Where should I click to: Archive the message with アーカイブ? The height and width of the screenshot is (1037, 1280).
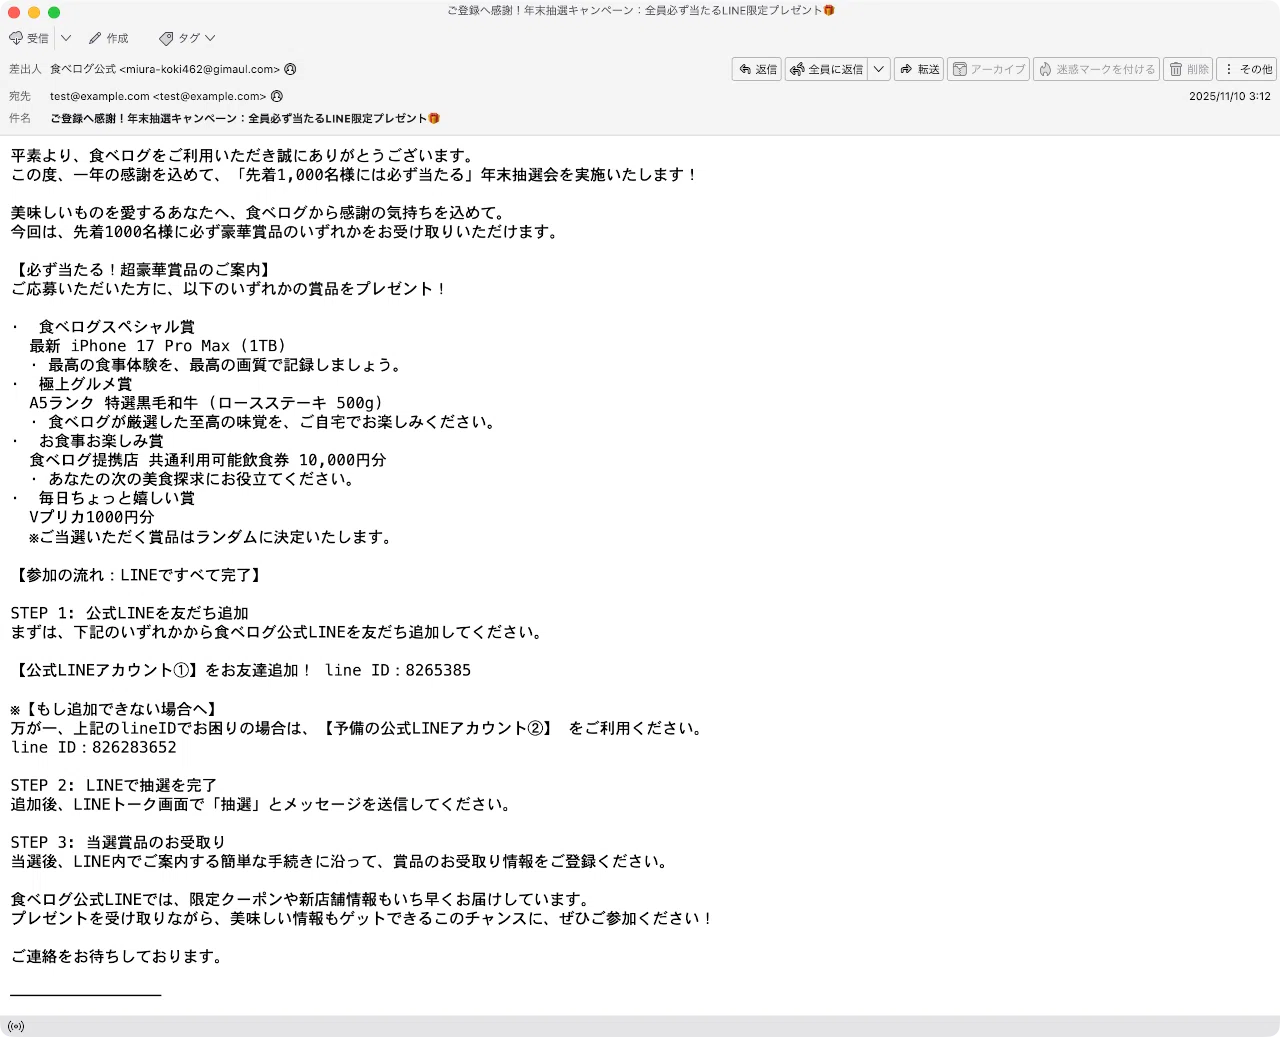click(x=988, y=69)
